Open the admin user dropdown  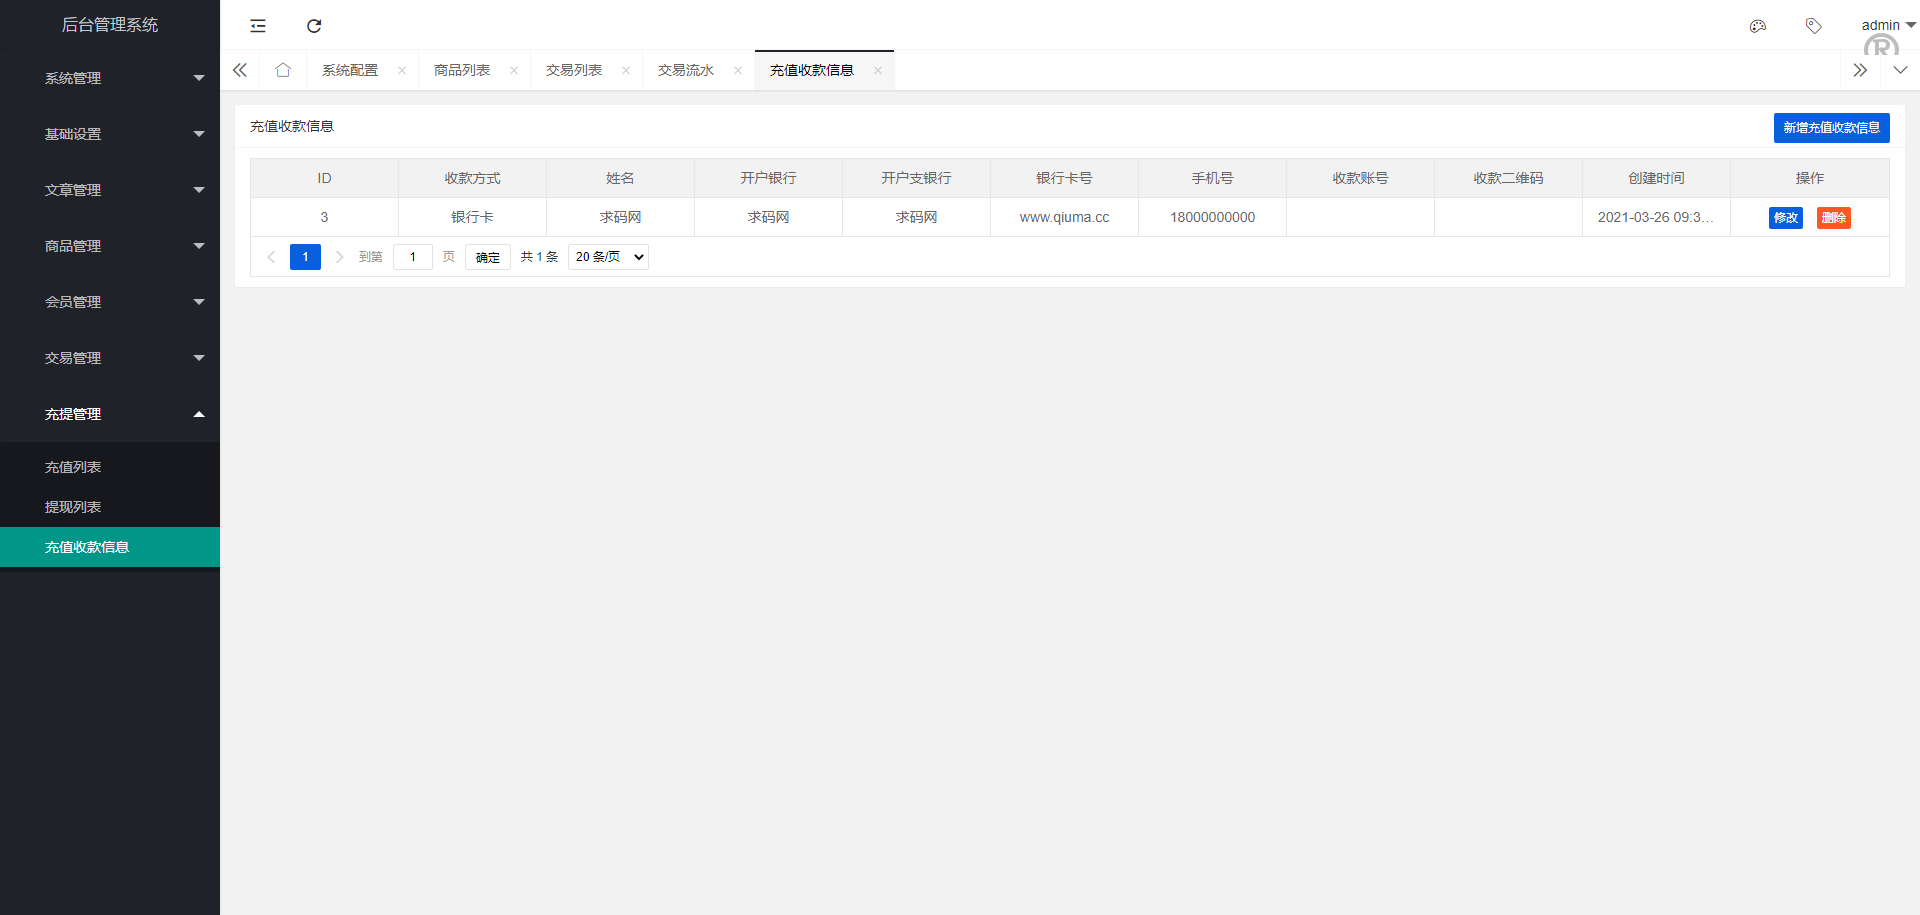[1887, 25]
